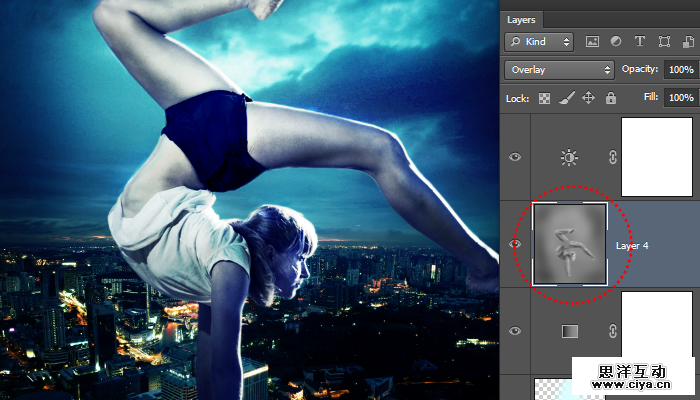Screen dimensions: 700x400
Task: Click the gradient fill layer icon
Action: coord(569,331)
